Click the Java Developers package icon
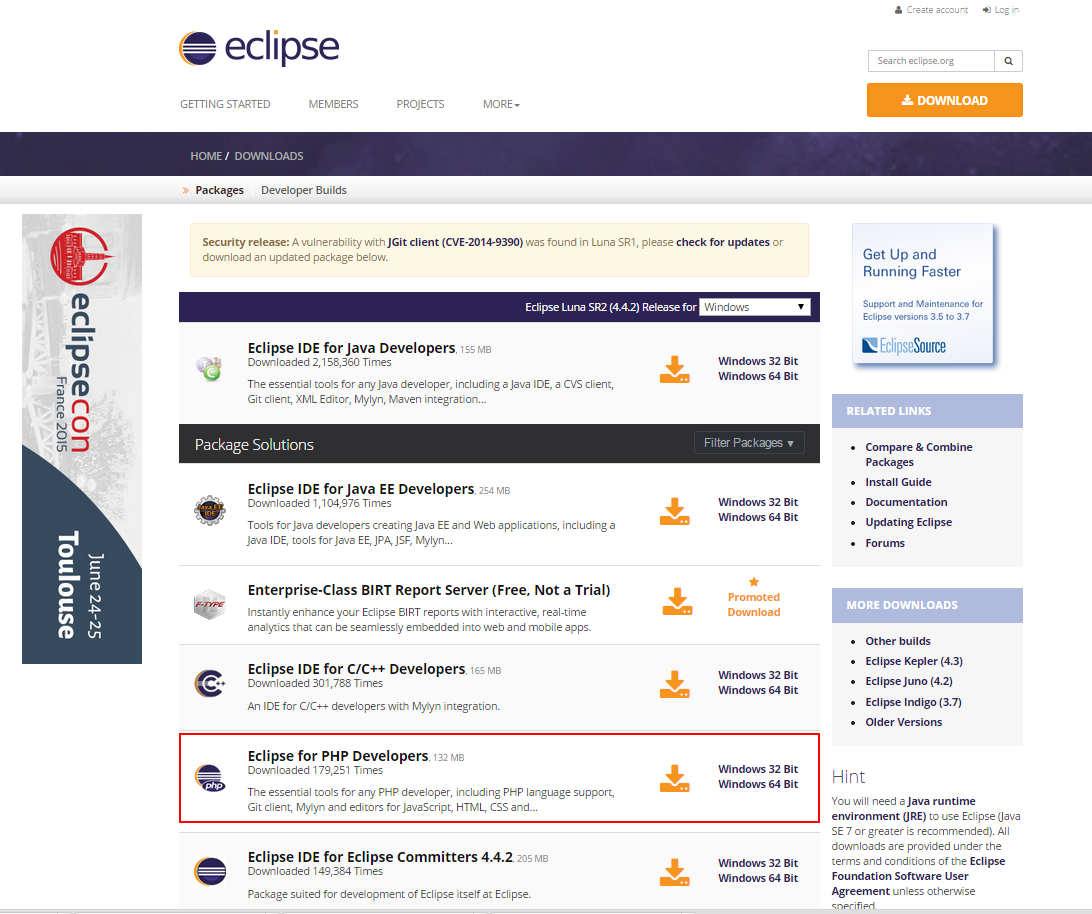The height and width of the screenshot is (914, 1092). 209,369
